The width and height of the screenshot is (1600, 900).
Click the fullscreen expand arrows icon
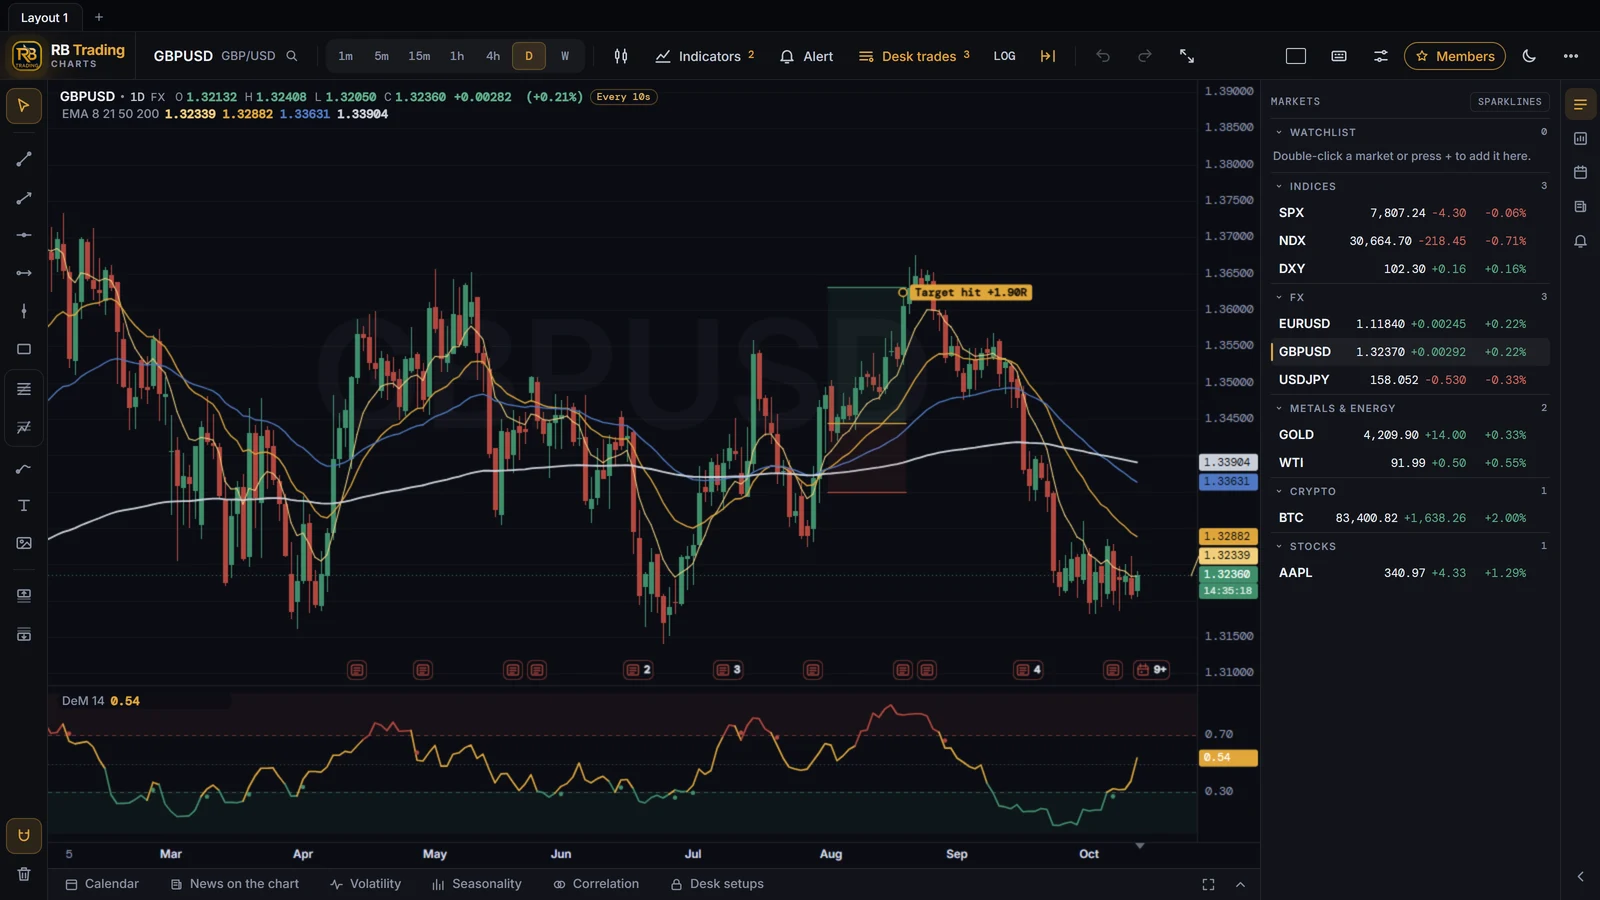pos(1187,56)
